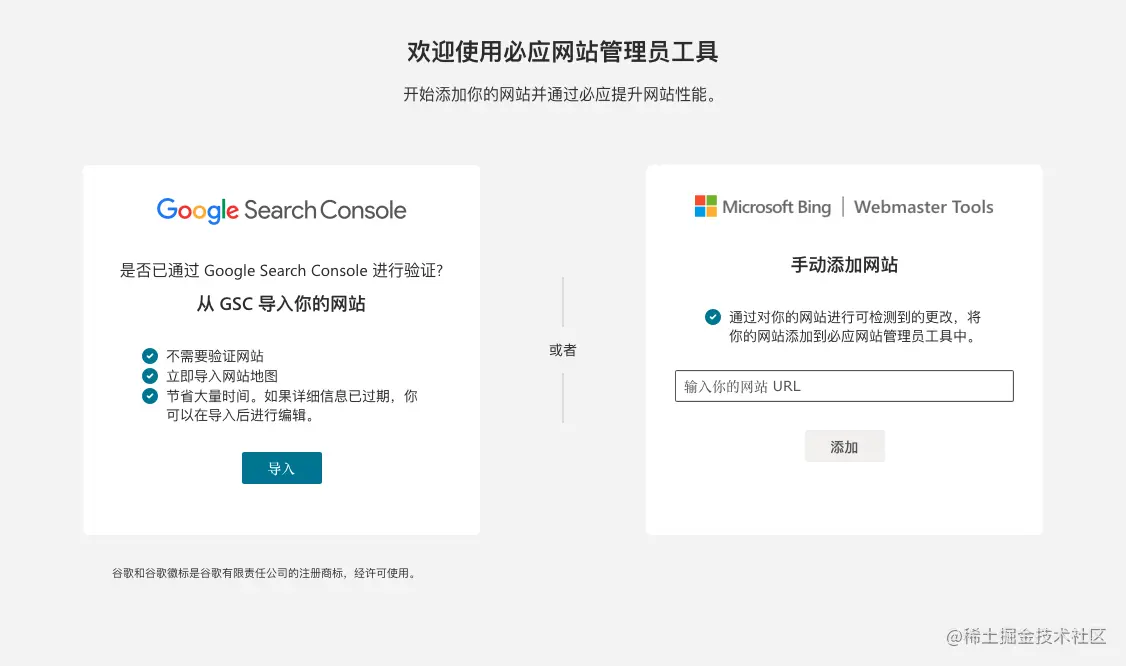1126x666 pixels.
Task: Focus the 输入你的网站 URL field
Action: (844, 386)
